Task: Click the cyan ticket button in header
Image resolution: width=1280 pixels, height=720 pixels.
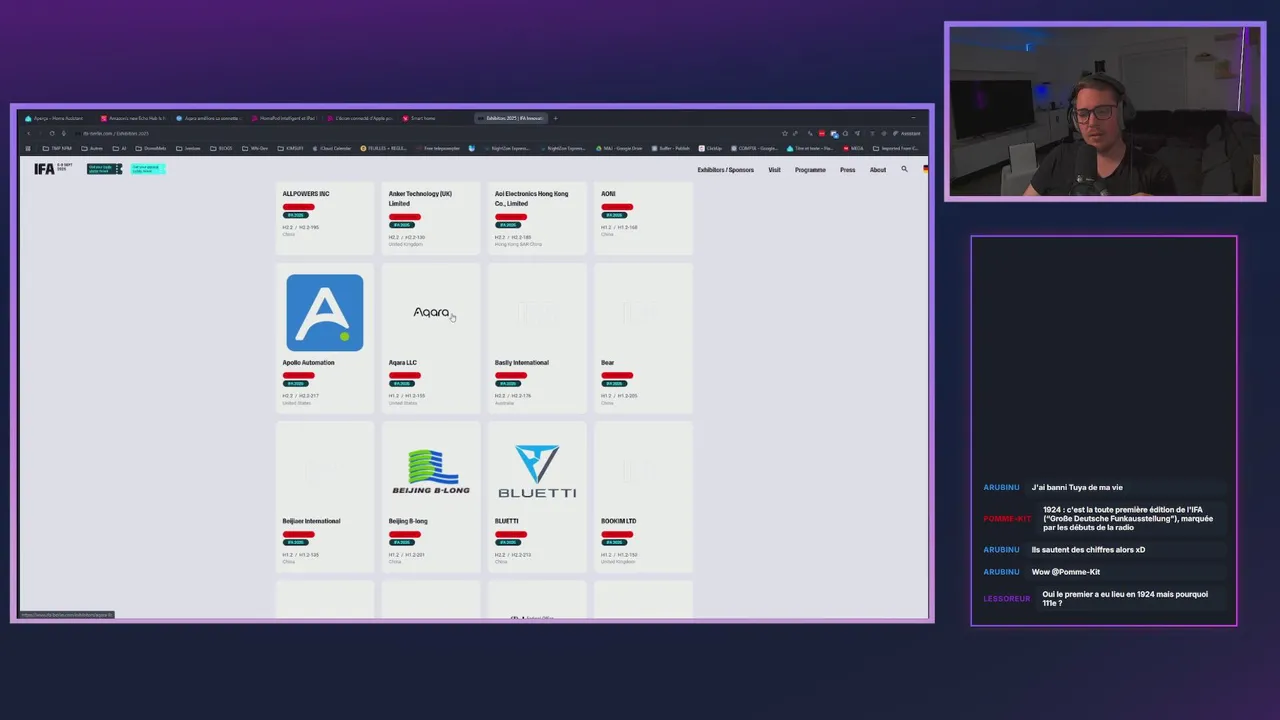Action: pos(147,169)
